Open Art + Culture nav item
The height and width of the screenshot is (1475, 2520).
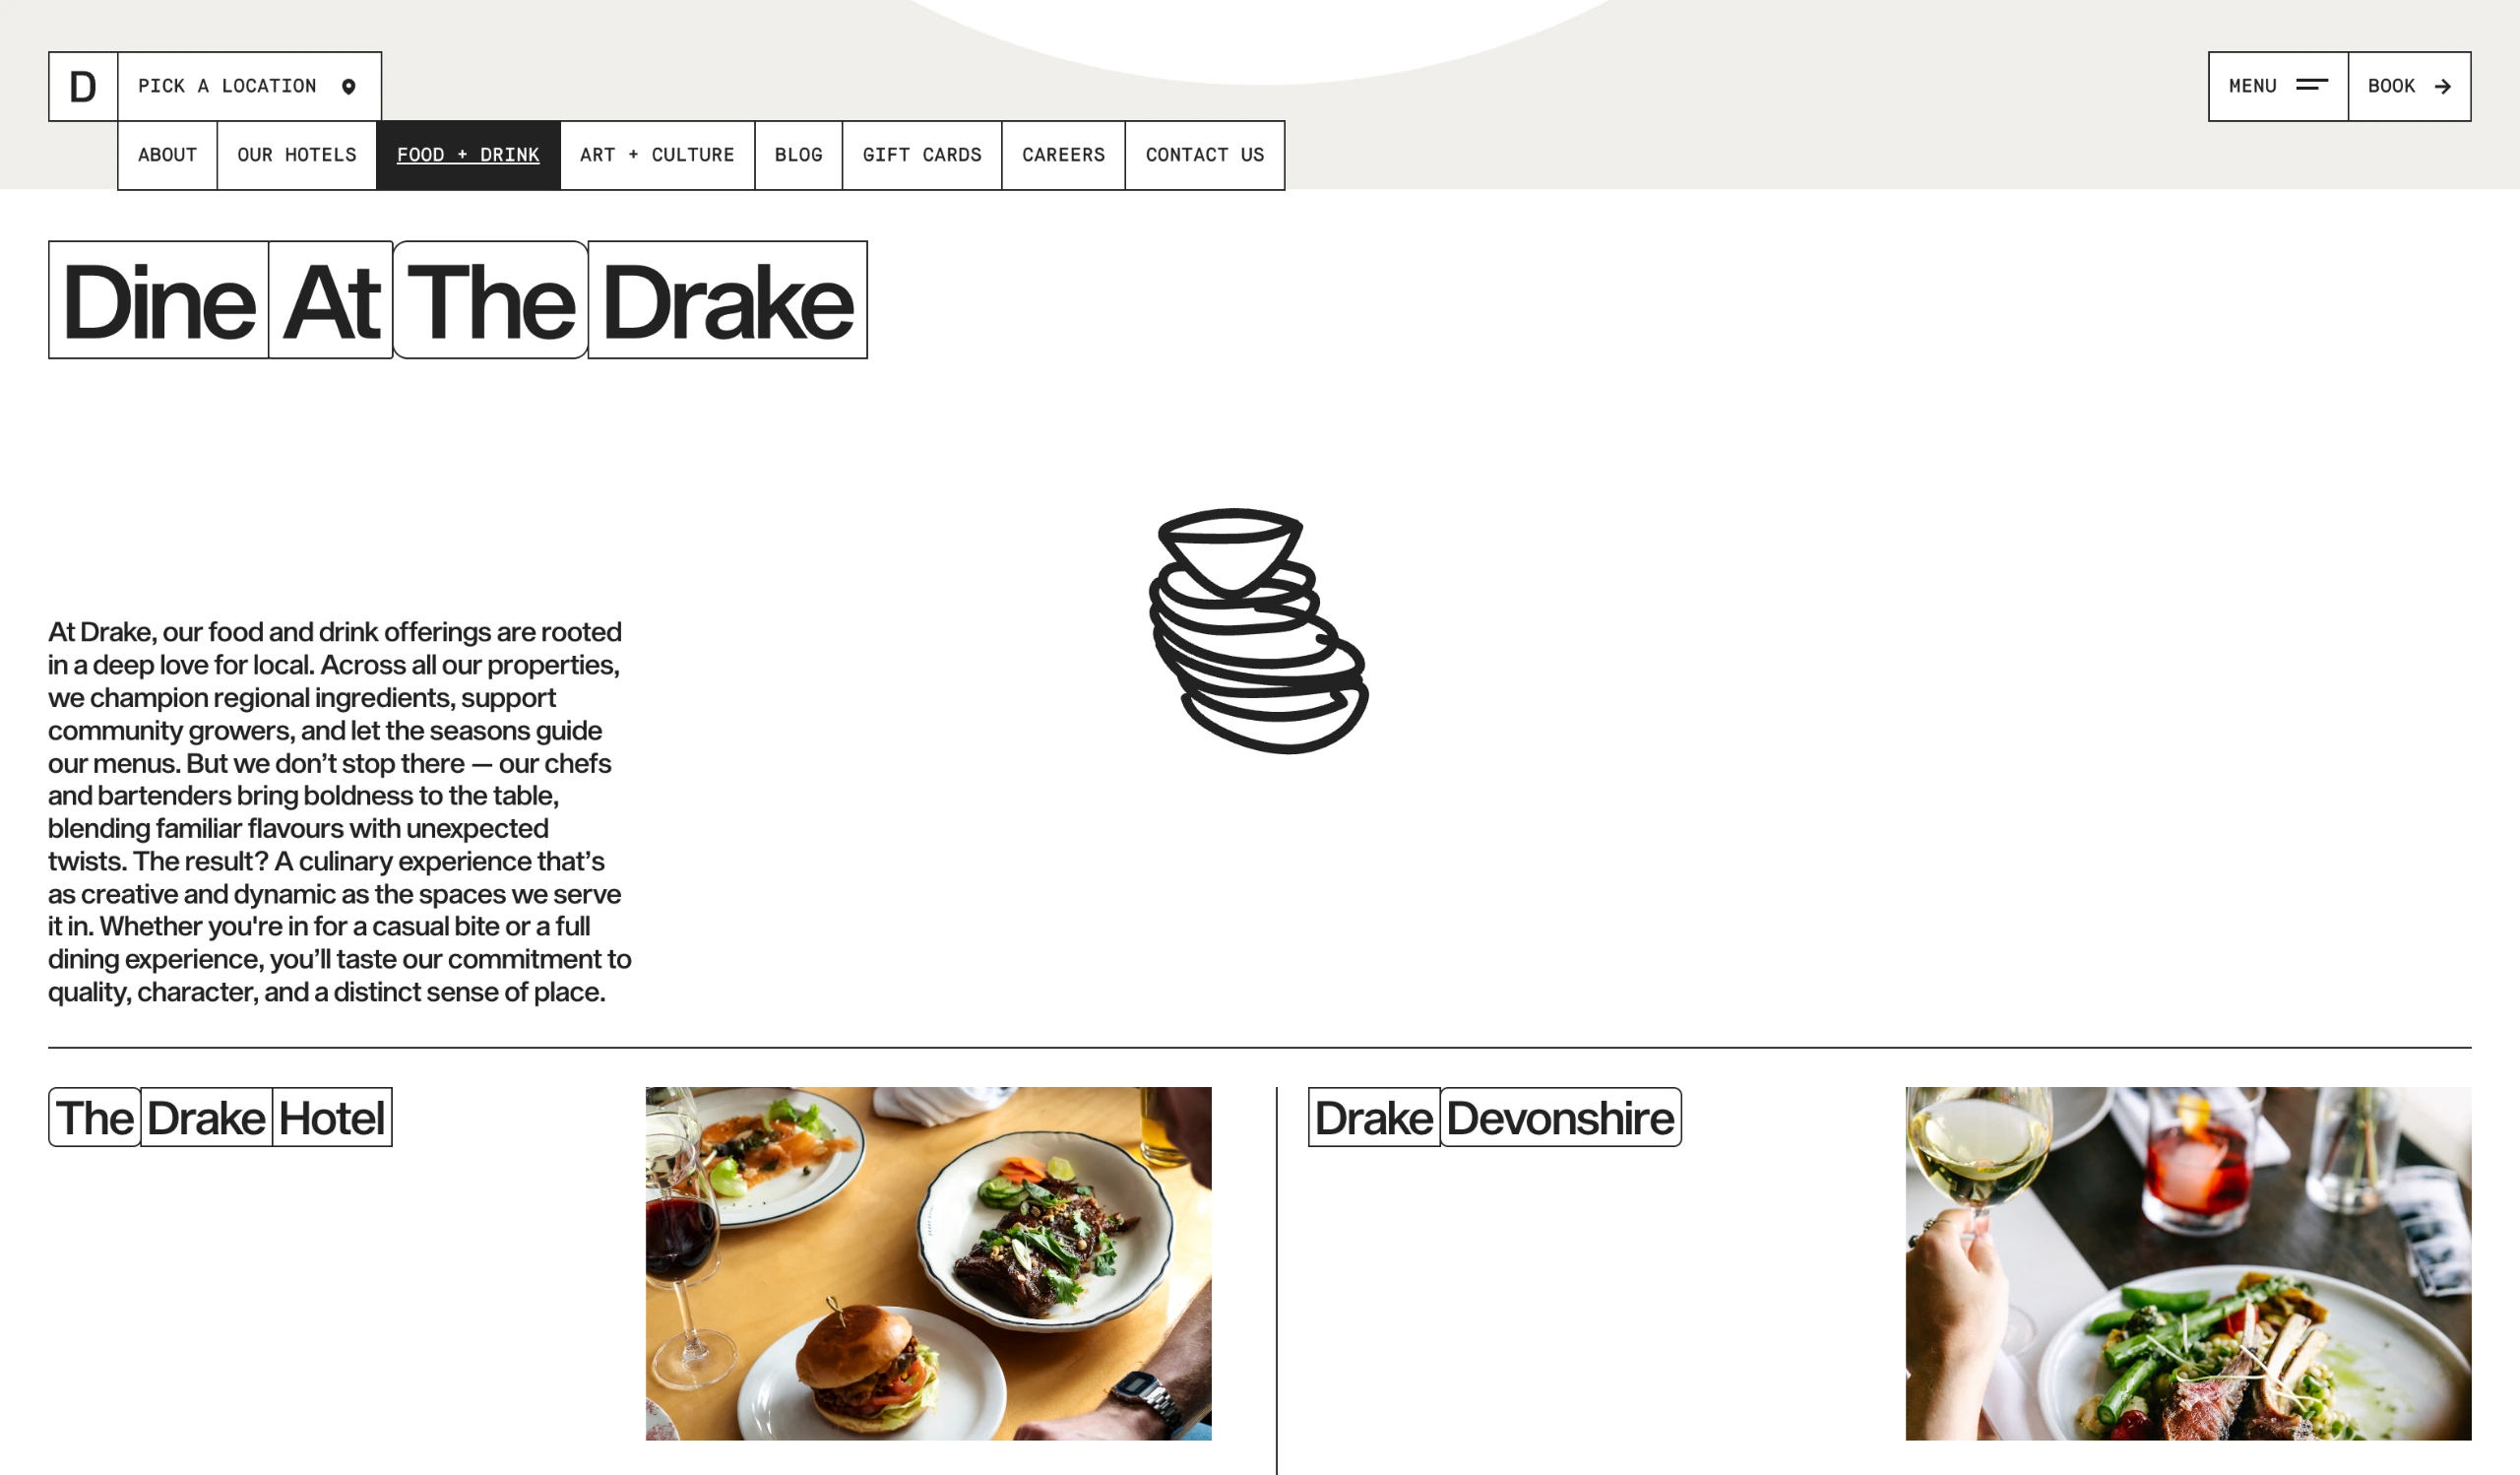tap(657, 155)
